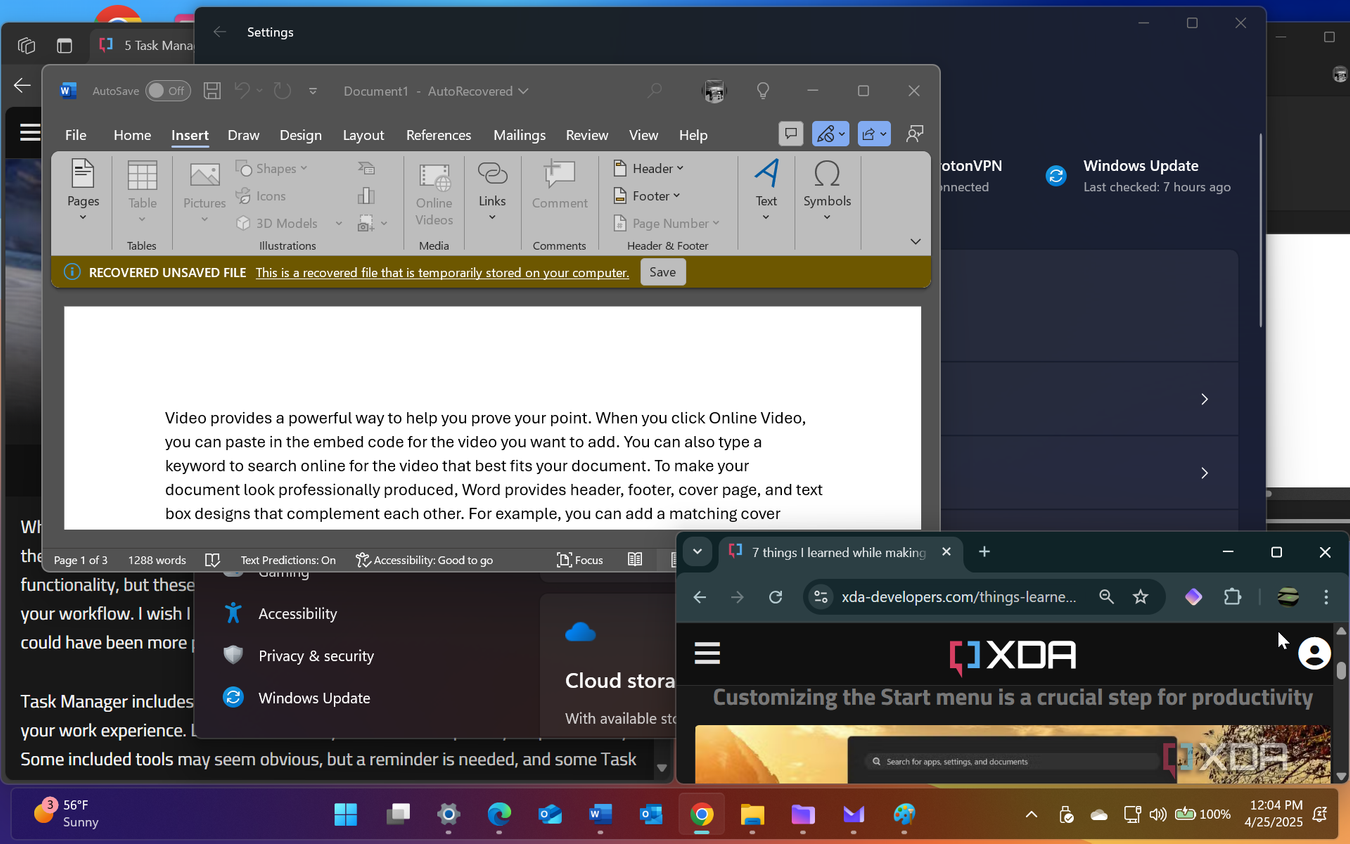Click Accessibility: Good to go in the status bar
This screenshot has width=1350, height=844.
(424, 560)
